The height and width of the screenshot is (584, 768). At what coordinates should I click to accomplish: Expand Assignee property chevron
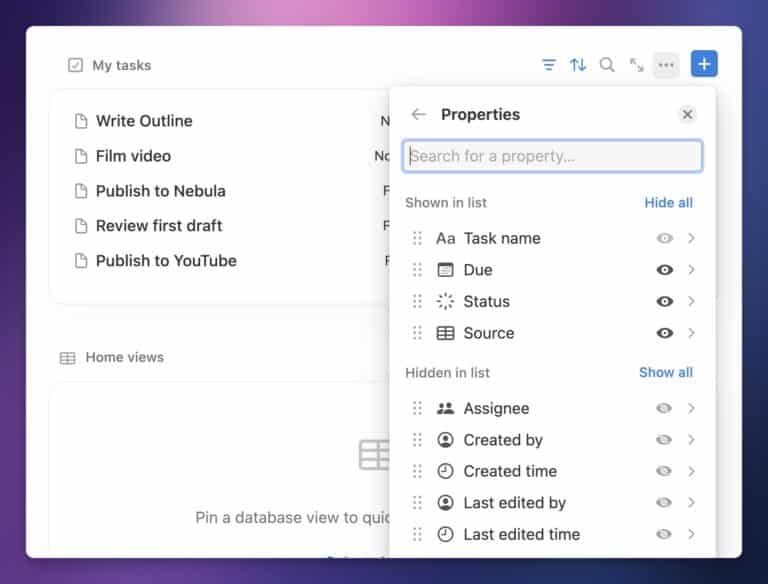[691, 408]
